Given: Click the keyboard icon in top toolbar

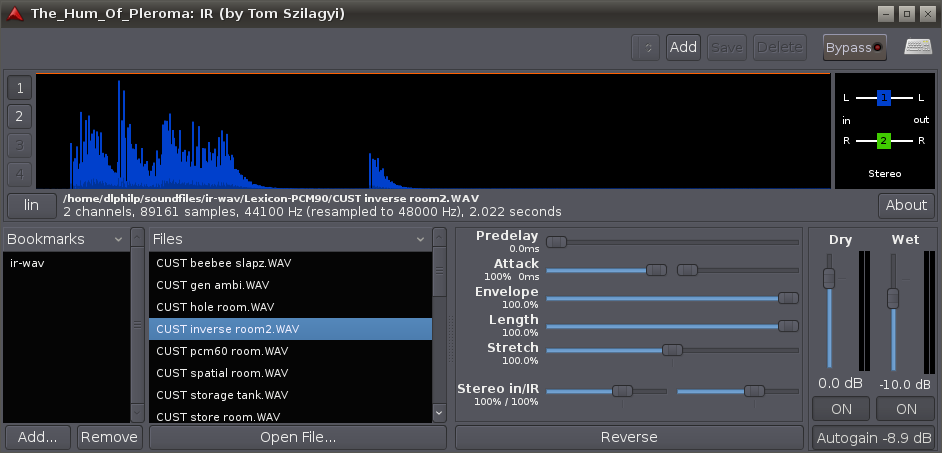Looking at the screenshot, I should 918,47.
